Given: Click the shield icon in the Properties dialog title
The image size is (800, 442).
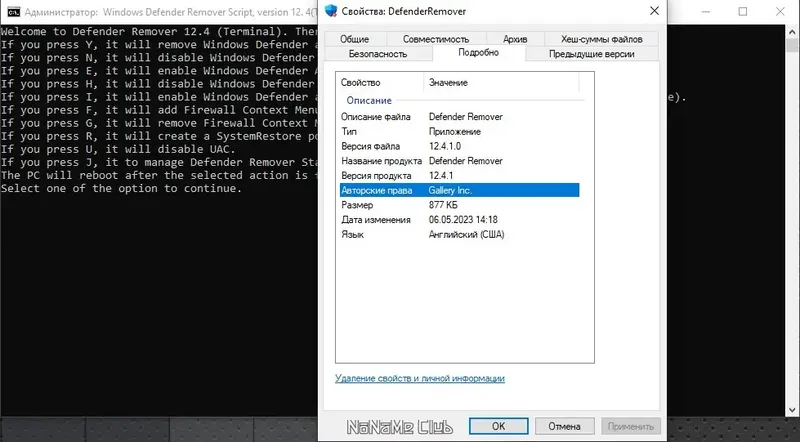Looking at the screenshot, I should [x=331, y=11].
